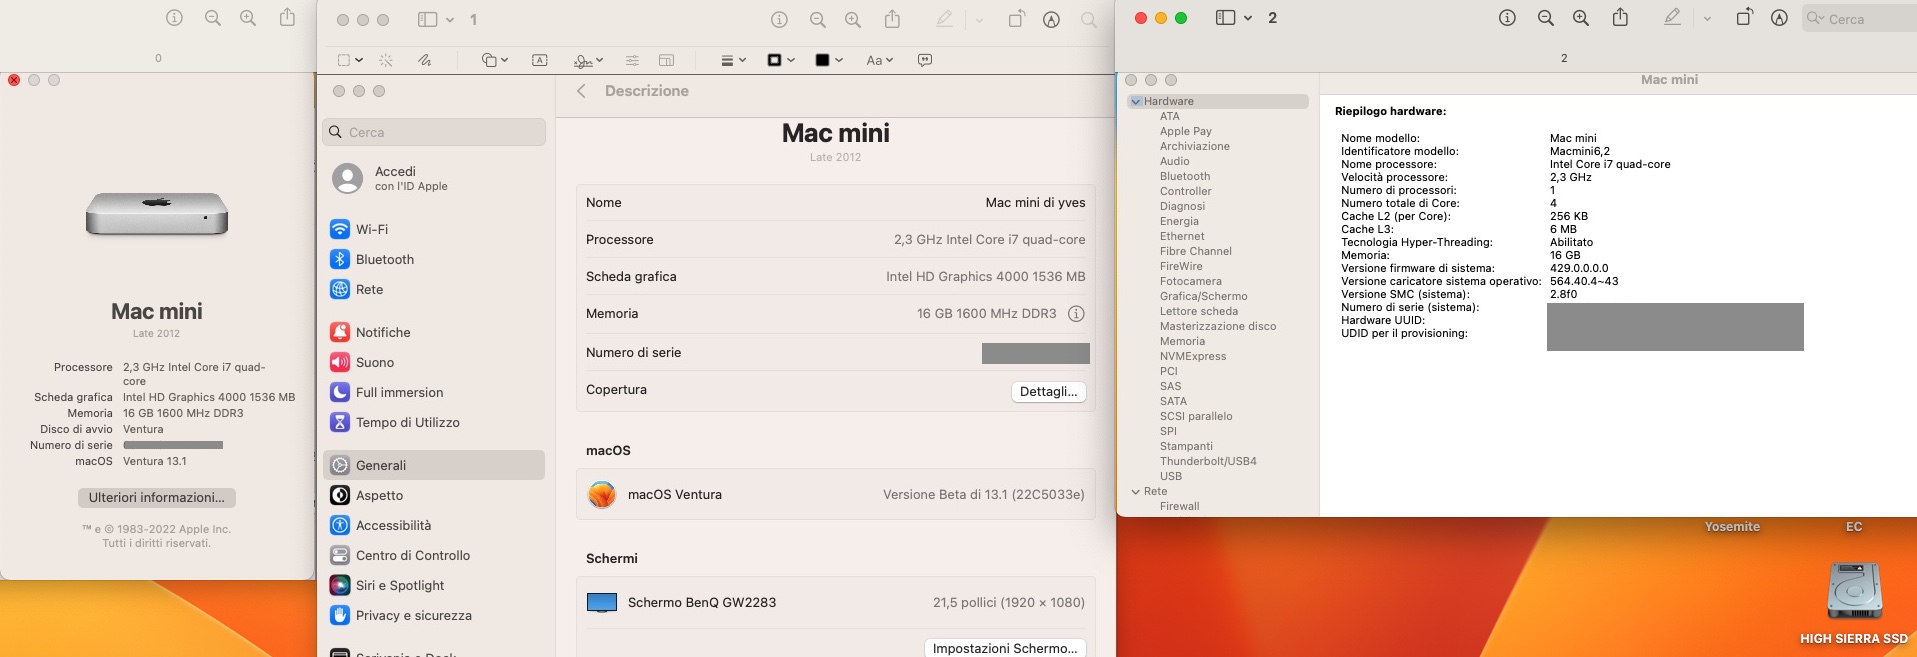This screenshot has width=1917, height=657.
Task: Select Generali in the settings sidebar
Action: click(x=434, y=465)
